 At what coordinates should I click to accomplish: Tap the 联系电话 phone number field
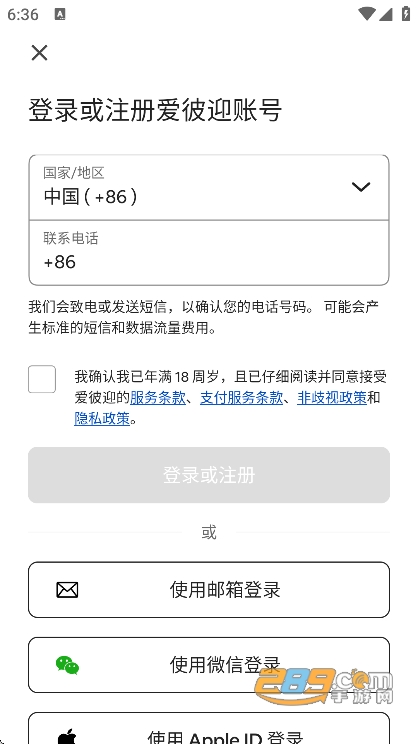[x=209, y=253]
